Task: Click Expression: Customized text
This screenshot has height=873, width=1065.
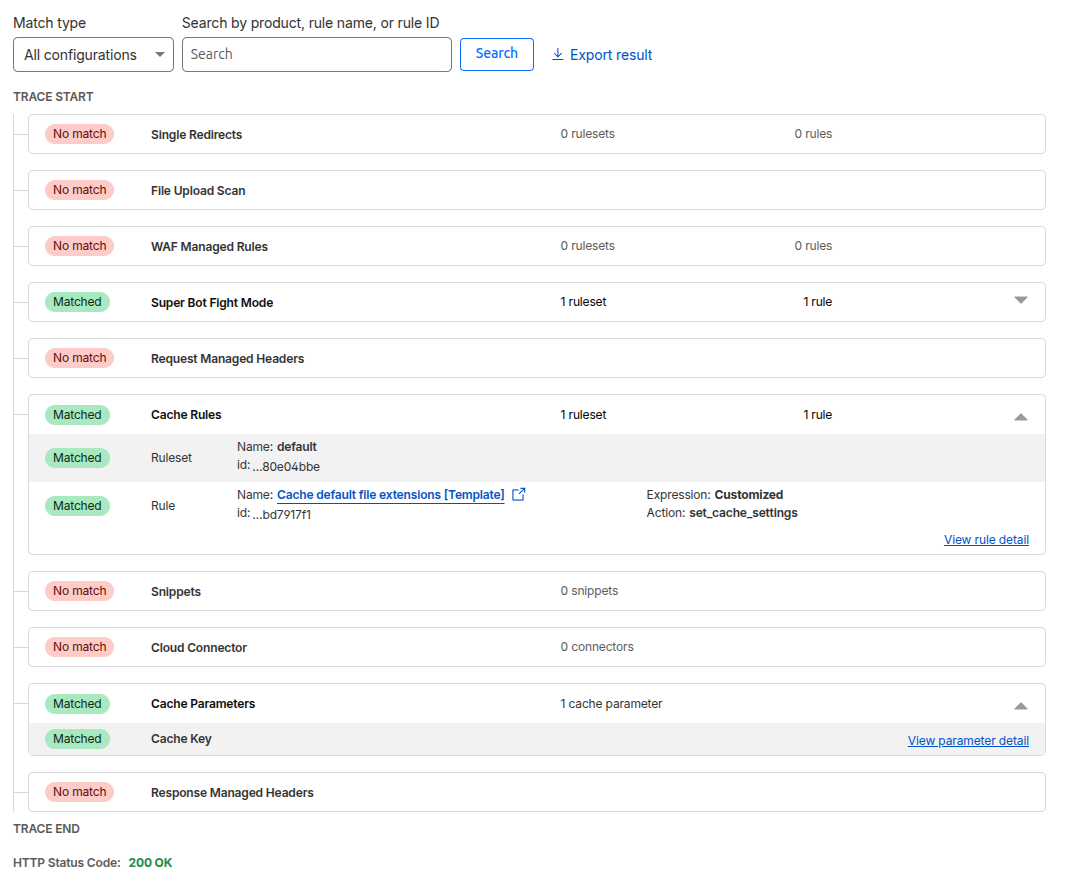Action: tap(715, 495)
